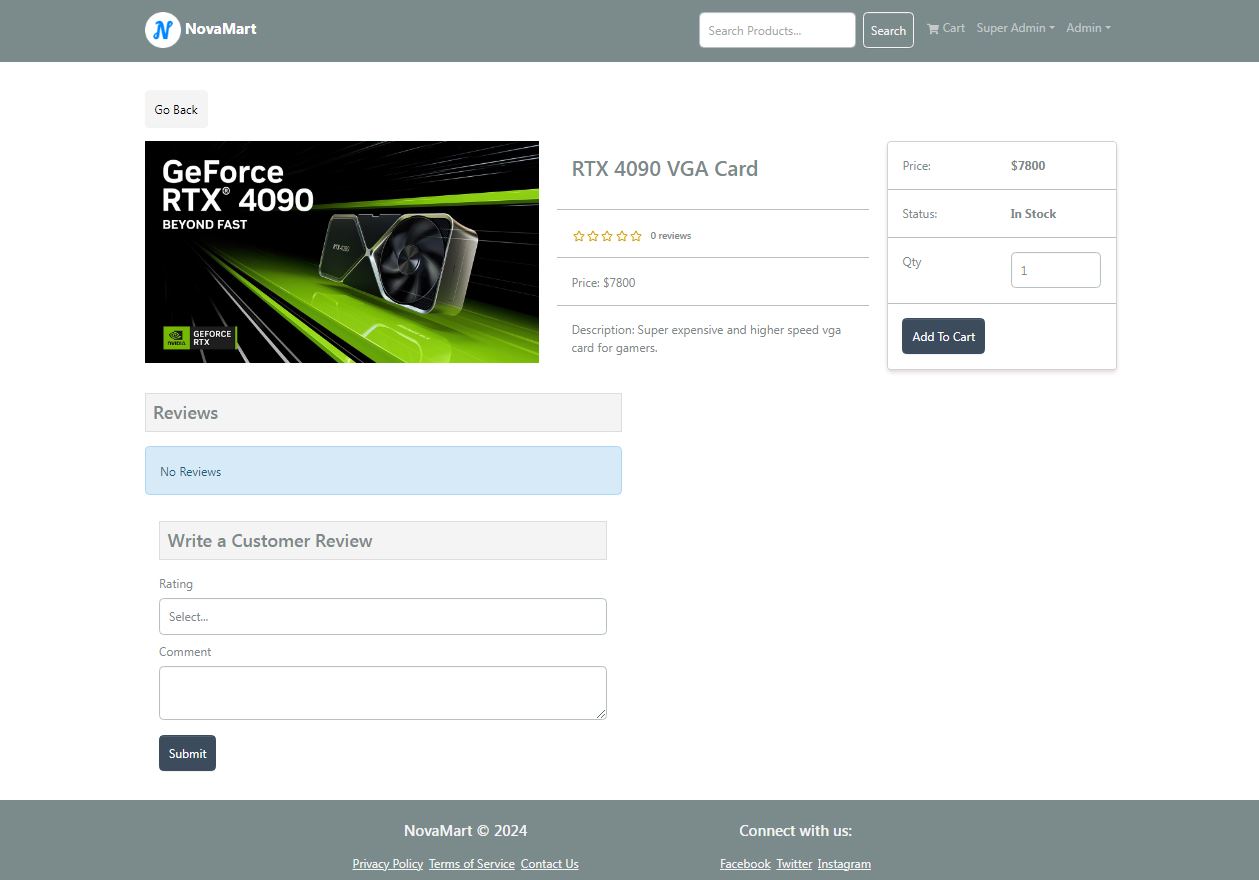Expand the Super Admin dropdown
The image size is (1259, 880).
point(1015,28)
